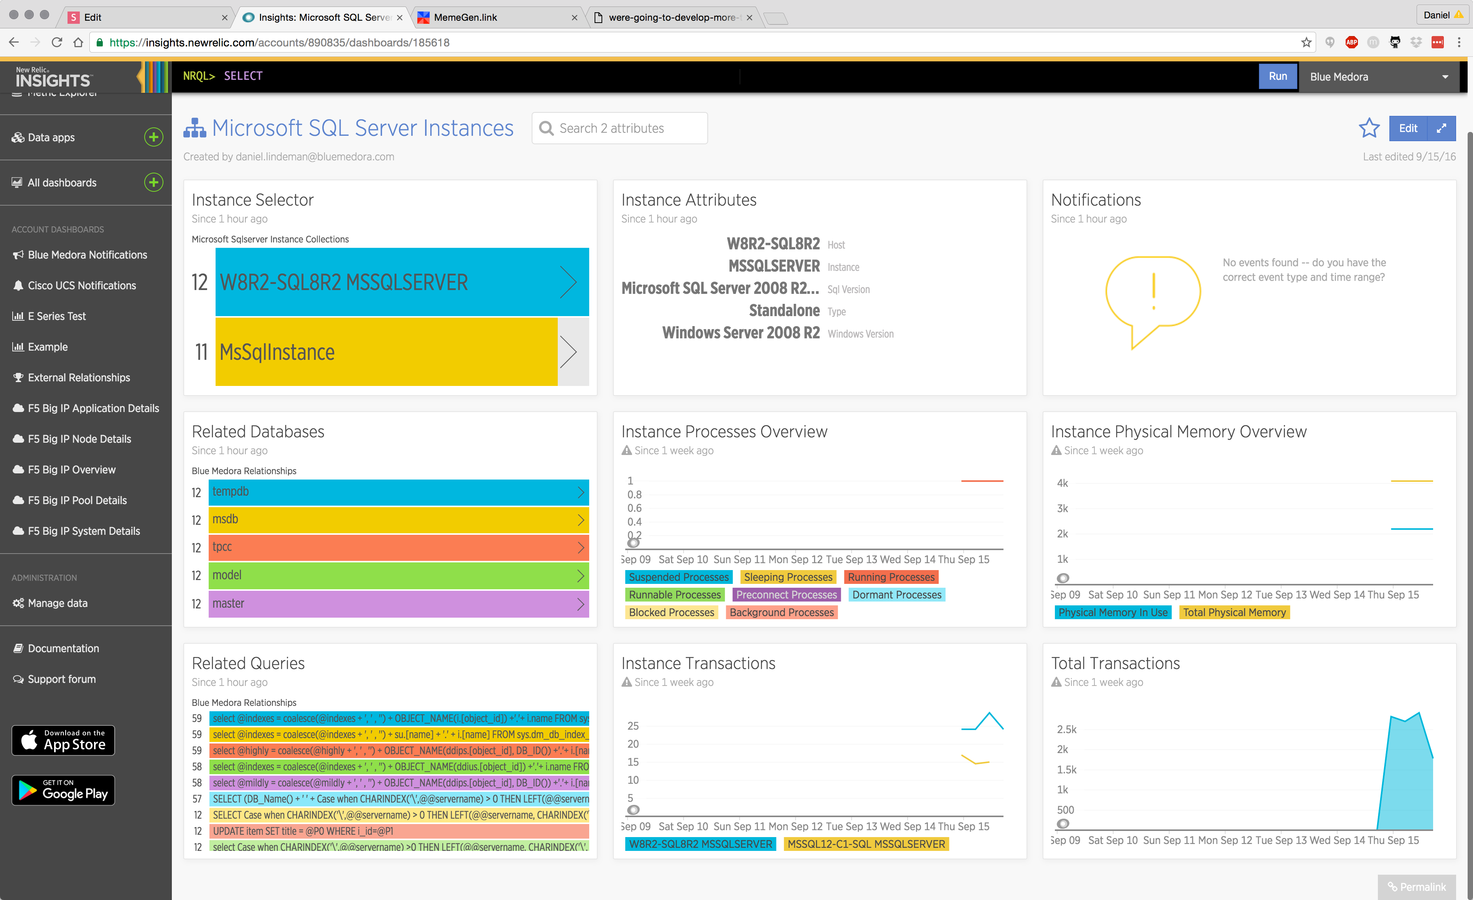Switch to the Edit browser tab

point(146,17)
